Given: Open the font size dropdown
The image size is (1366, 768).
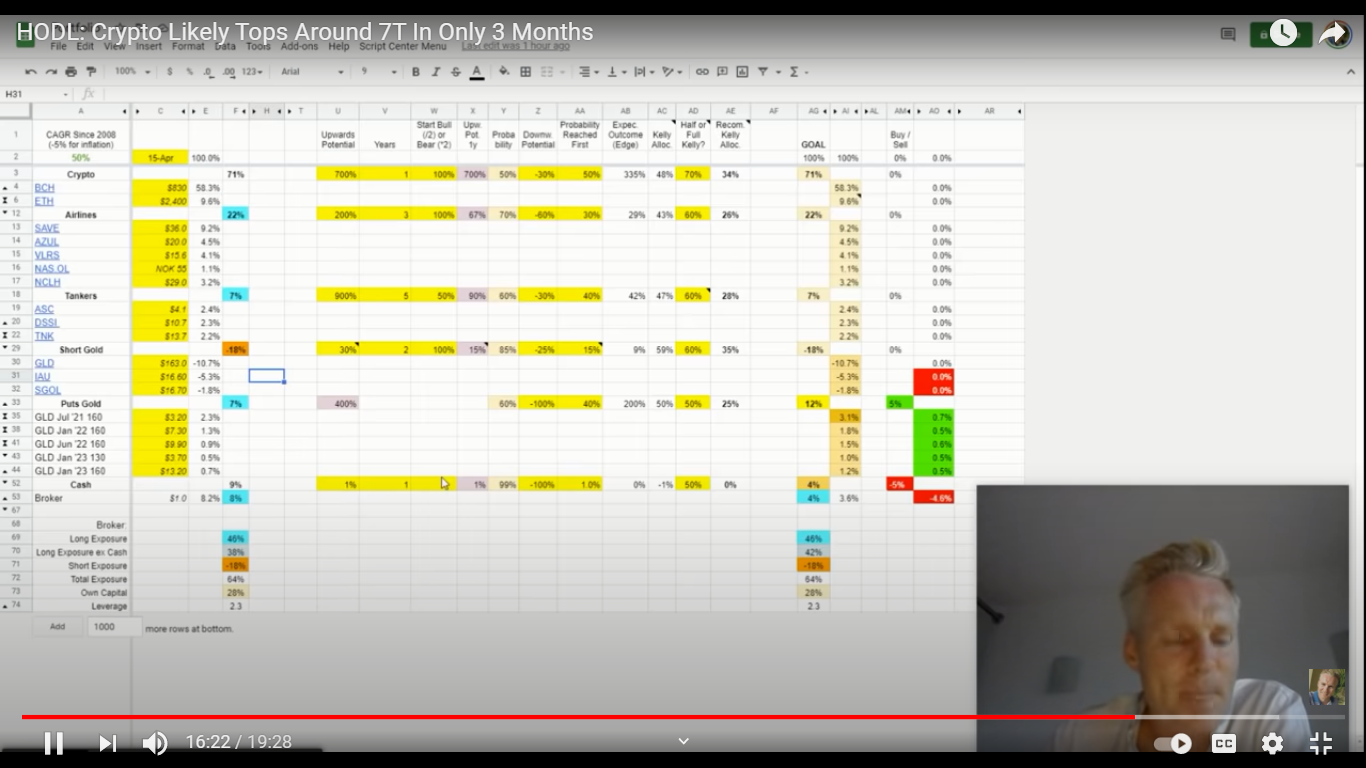Looking at the screenshot, I should pos(378,72).
